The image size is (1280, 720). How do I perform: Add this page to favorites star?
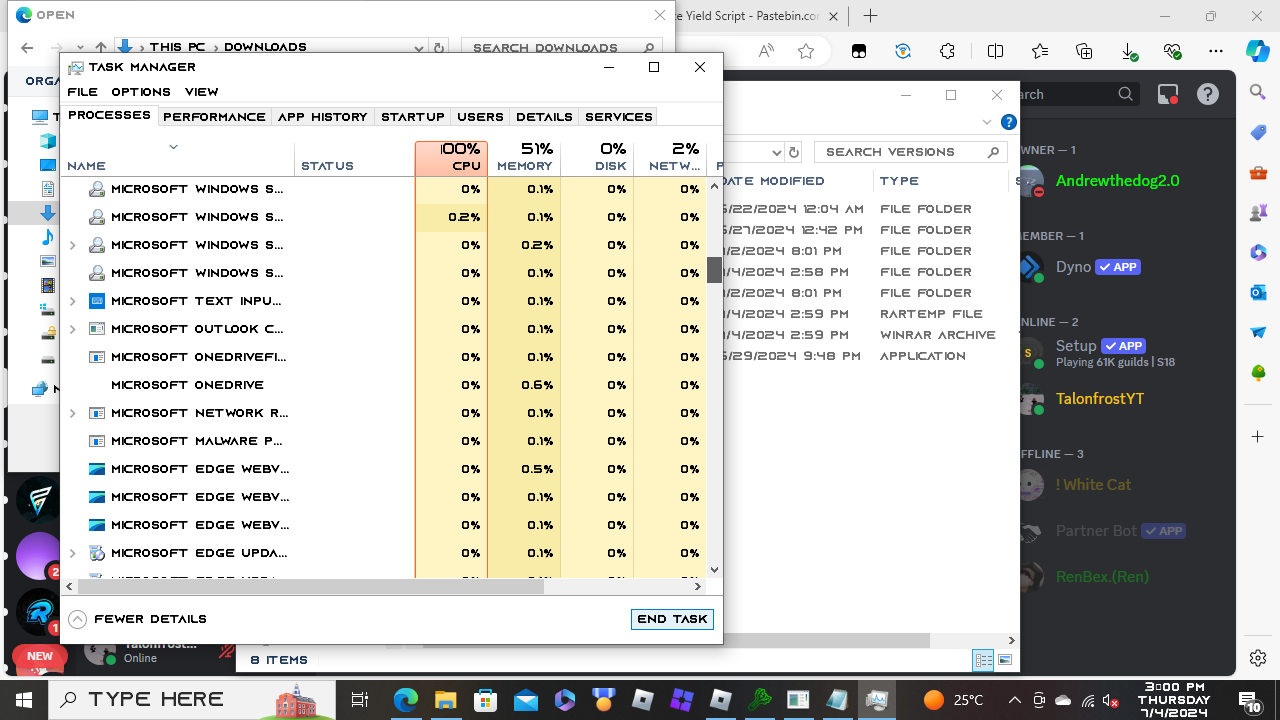point(806,51)
